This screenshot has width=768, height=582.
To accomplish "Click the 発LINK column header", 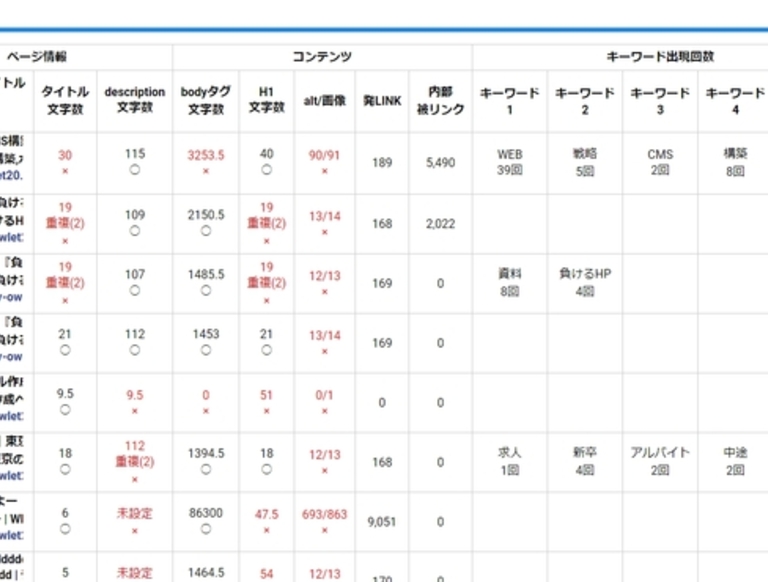I will point(382,101).
